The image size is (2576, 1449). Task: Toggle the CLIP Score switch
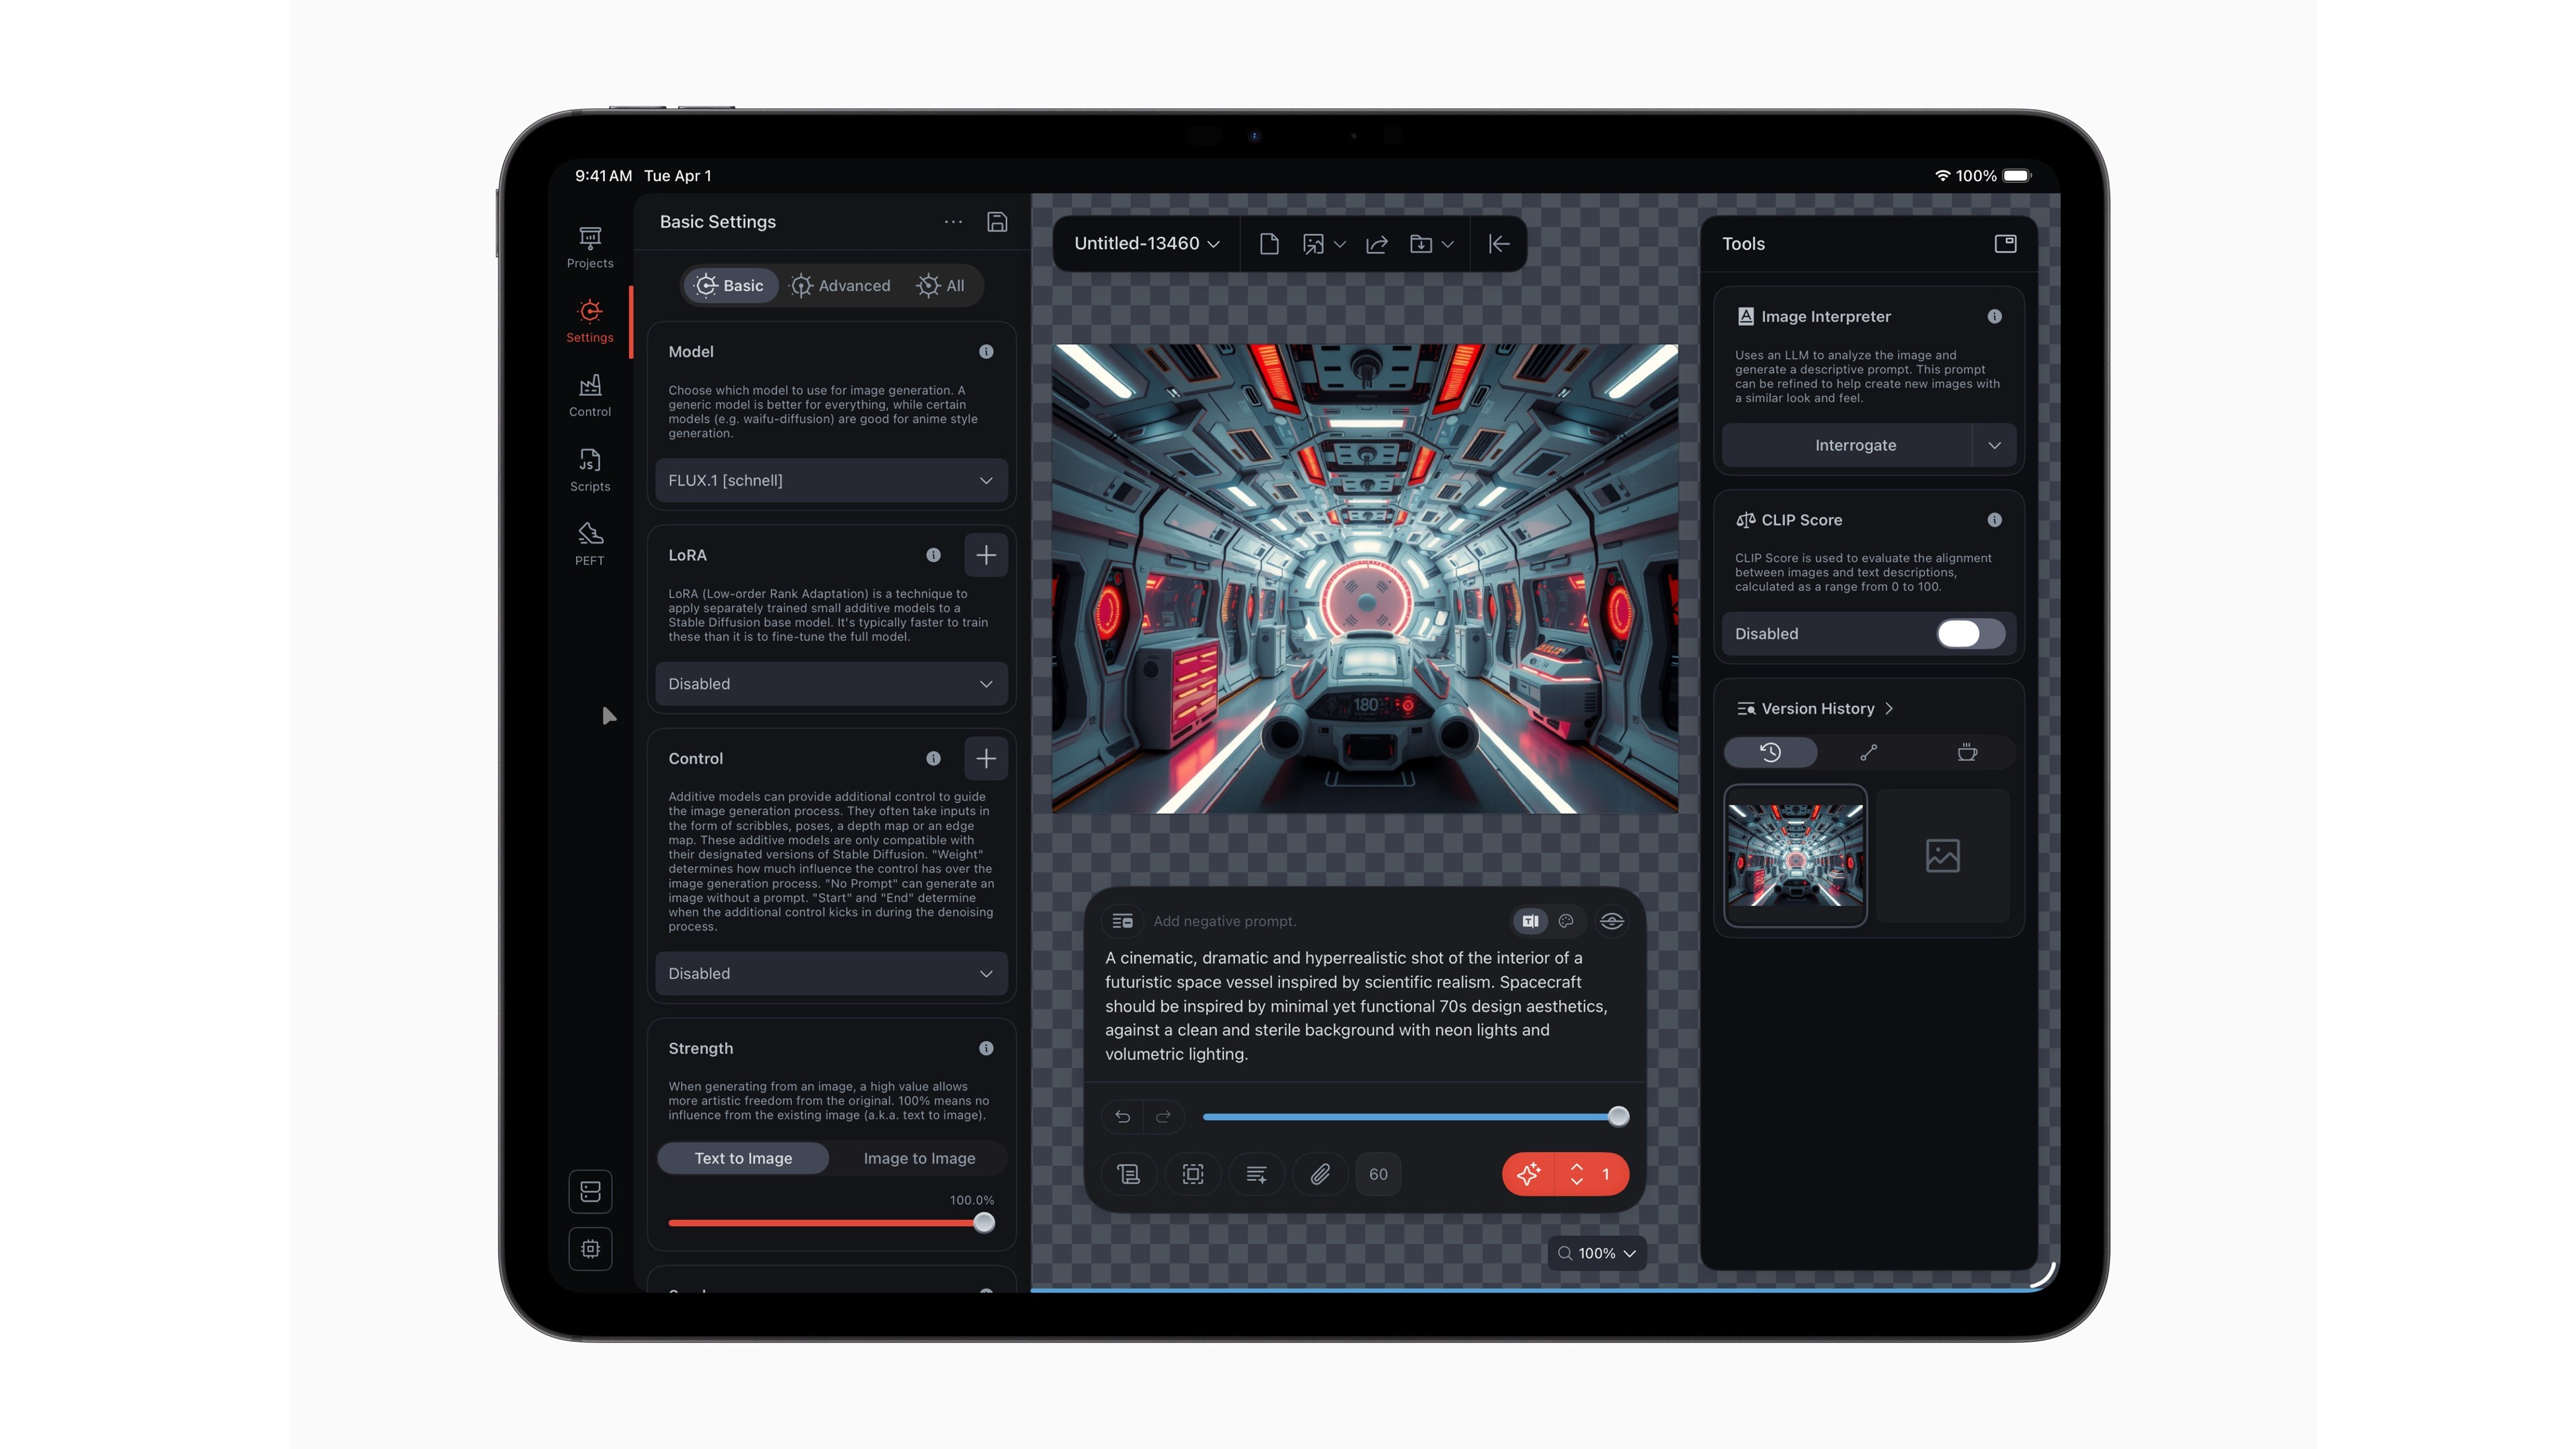1969,634
